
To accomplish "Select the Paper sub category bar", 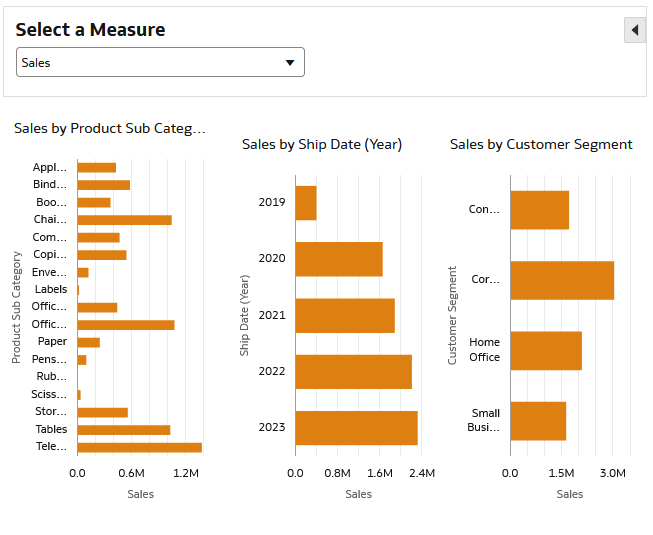I will (x=89, y=342).
